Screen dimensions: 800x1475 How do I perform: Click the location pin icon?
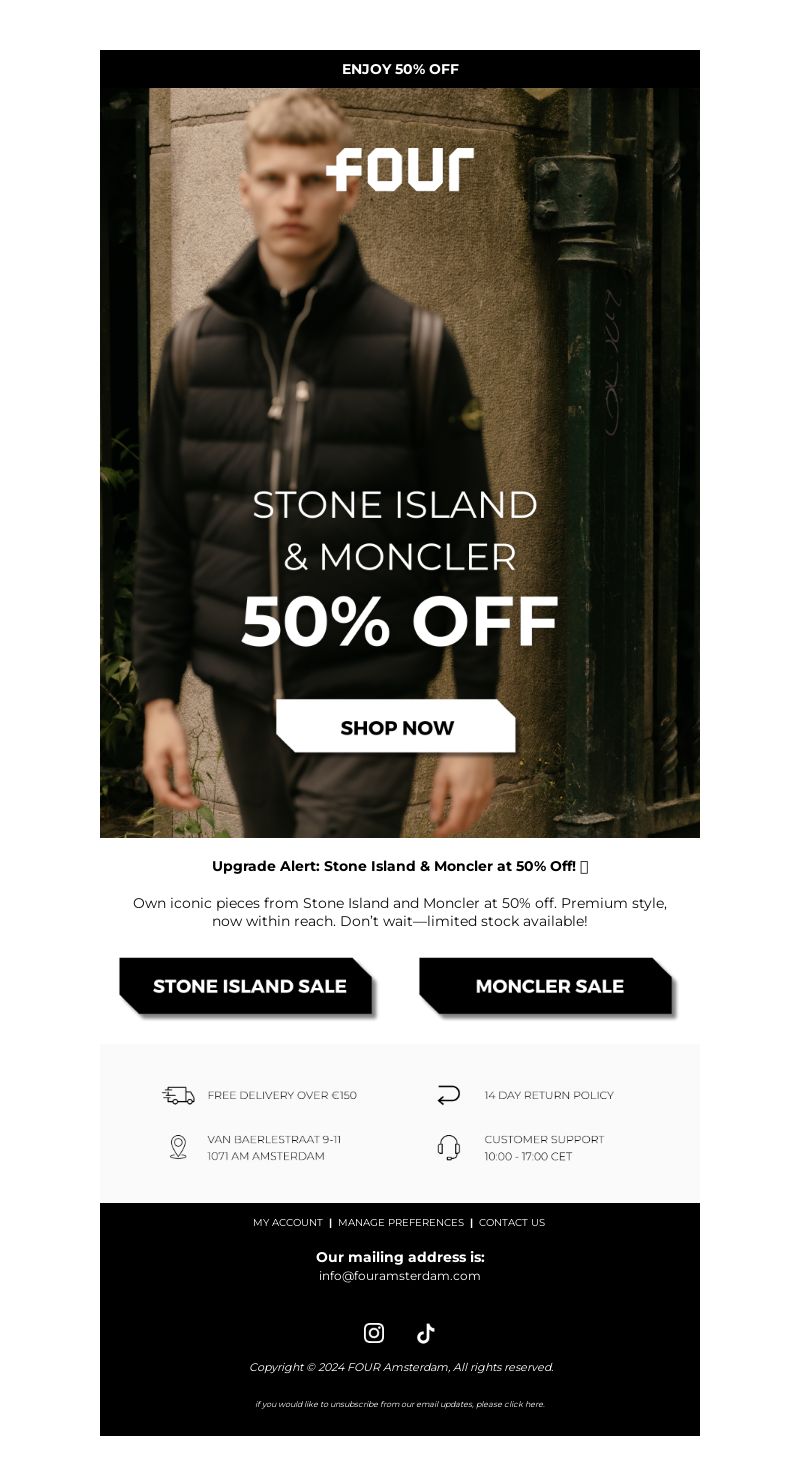click(178, 1147)
